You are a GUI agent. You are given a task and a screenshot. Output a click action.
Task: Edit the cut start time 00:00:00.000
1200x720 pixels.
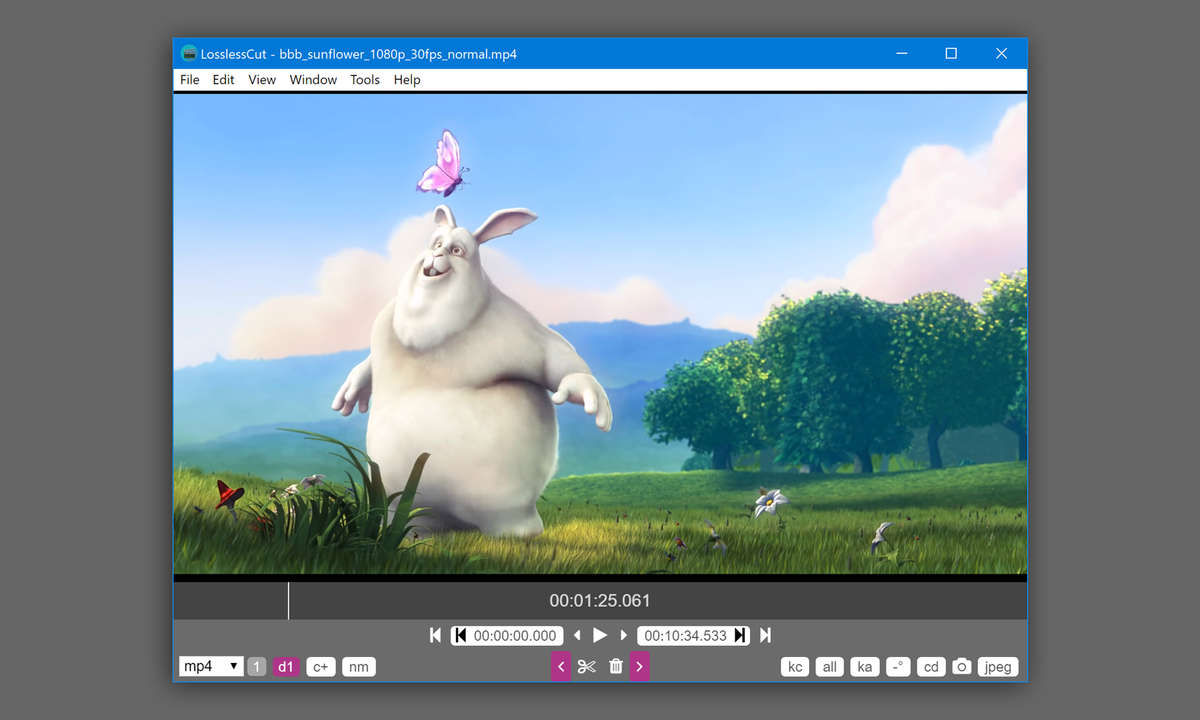515,635
